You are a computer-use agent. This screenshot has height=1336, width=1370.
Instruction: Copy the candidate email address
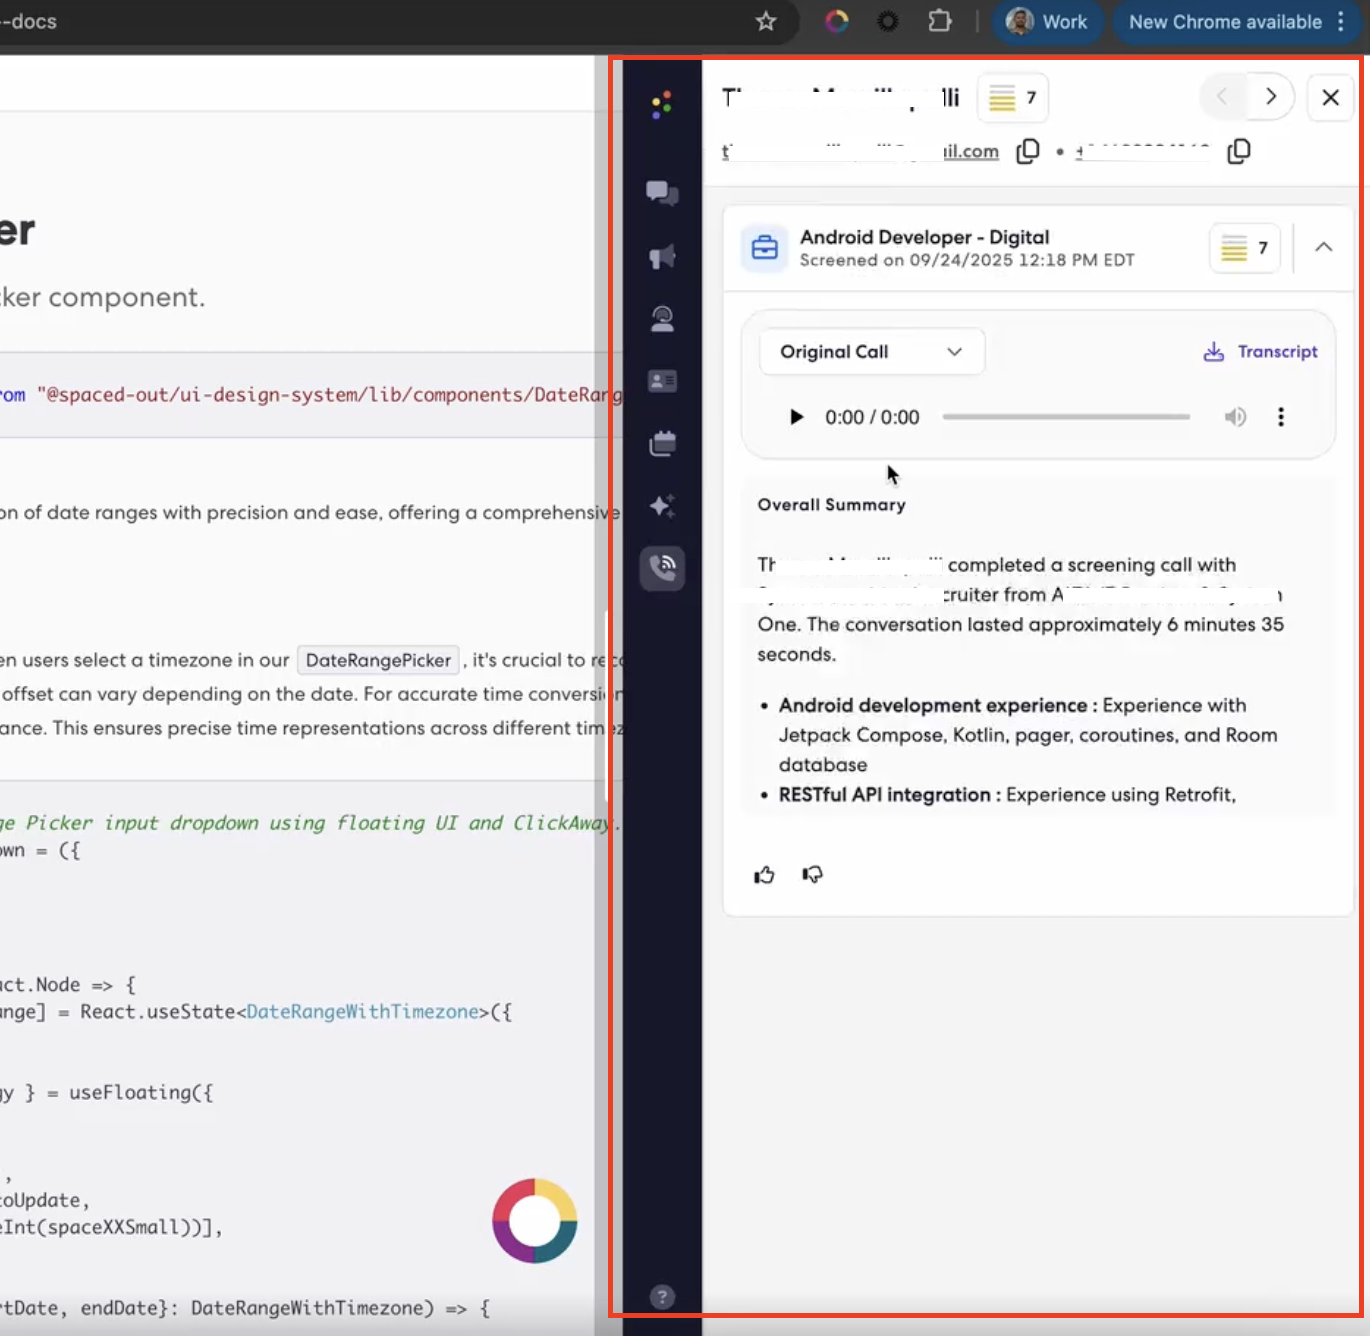tap(1028, 151)
